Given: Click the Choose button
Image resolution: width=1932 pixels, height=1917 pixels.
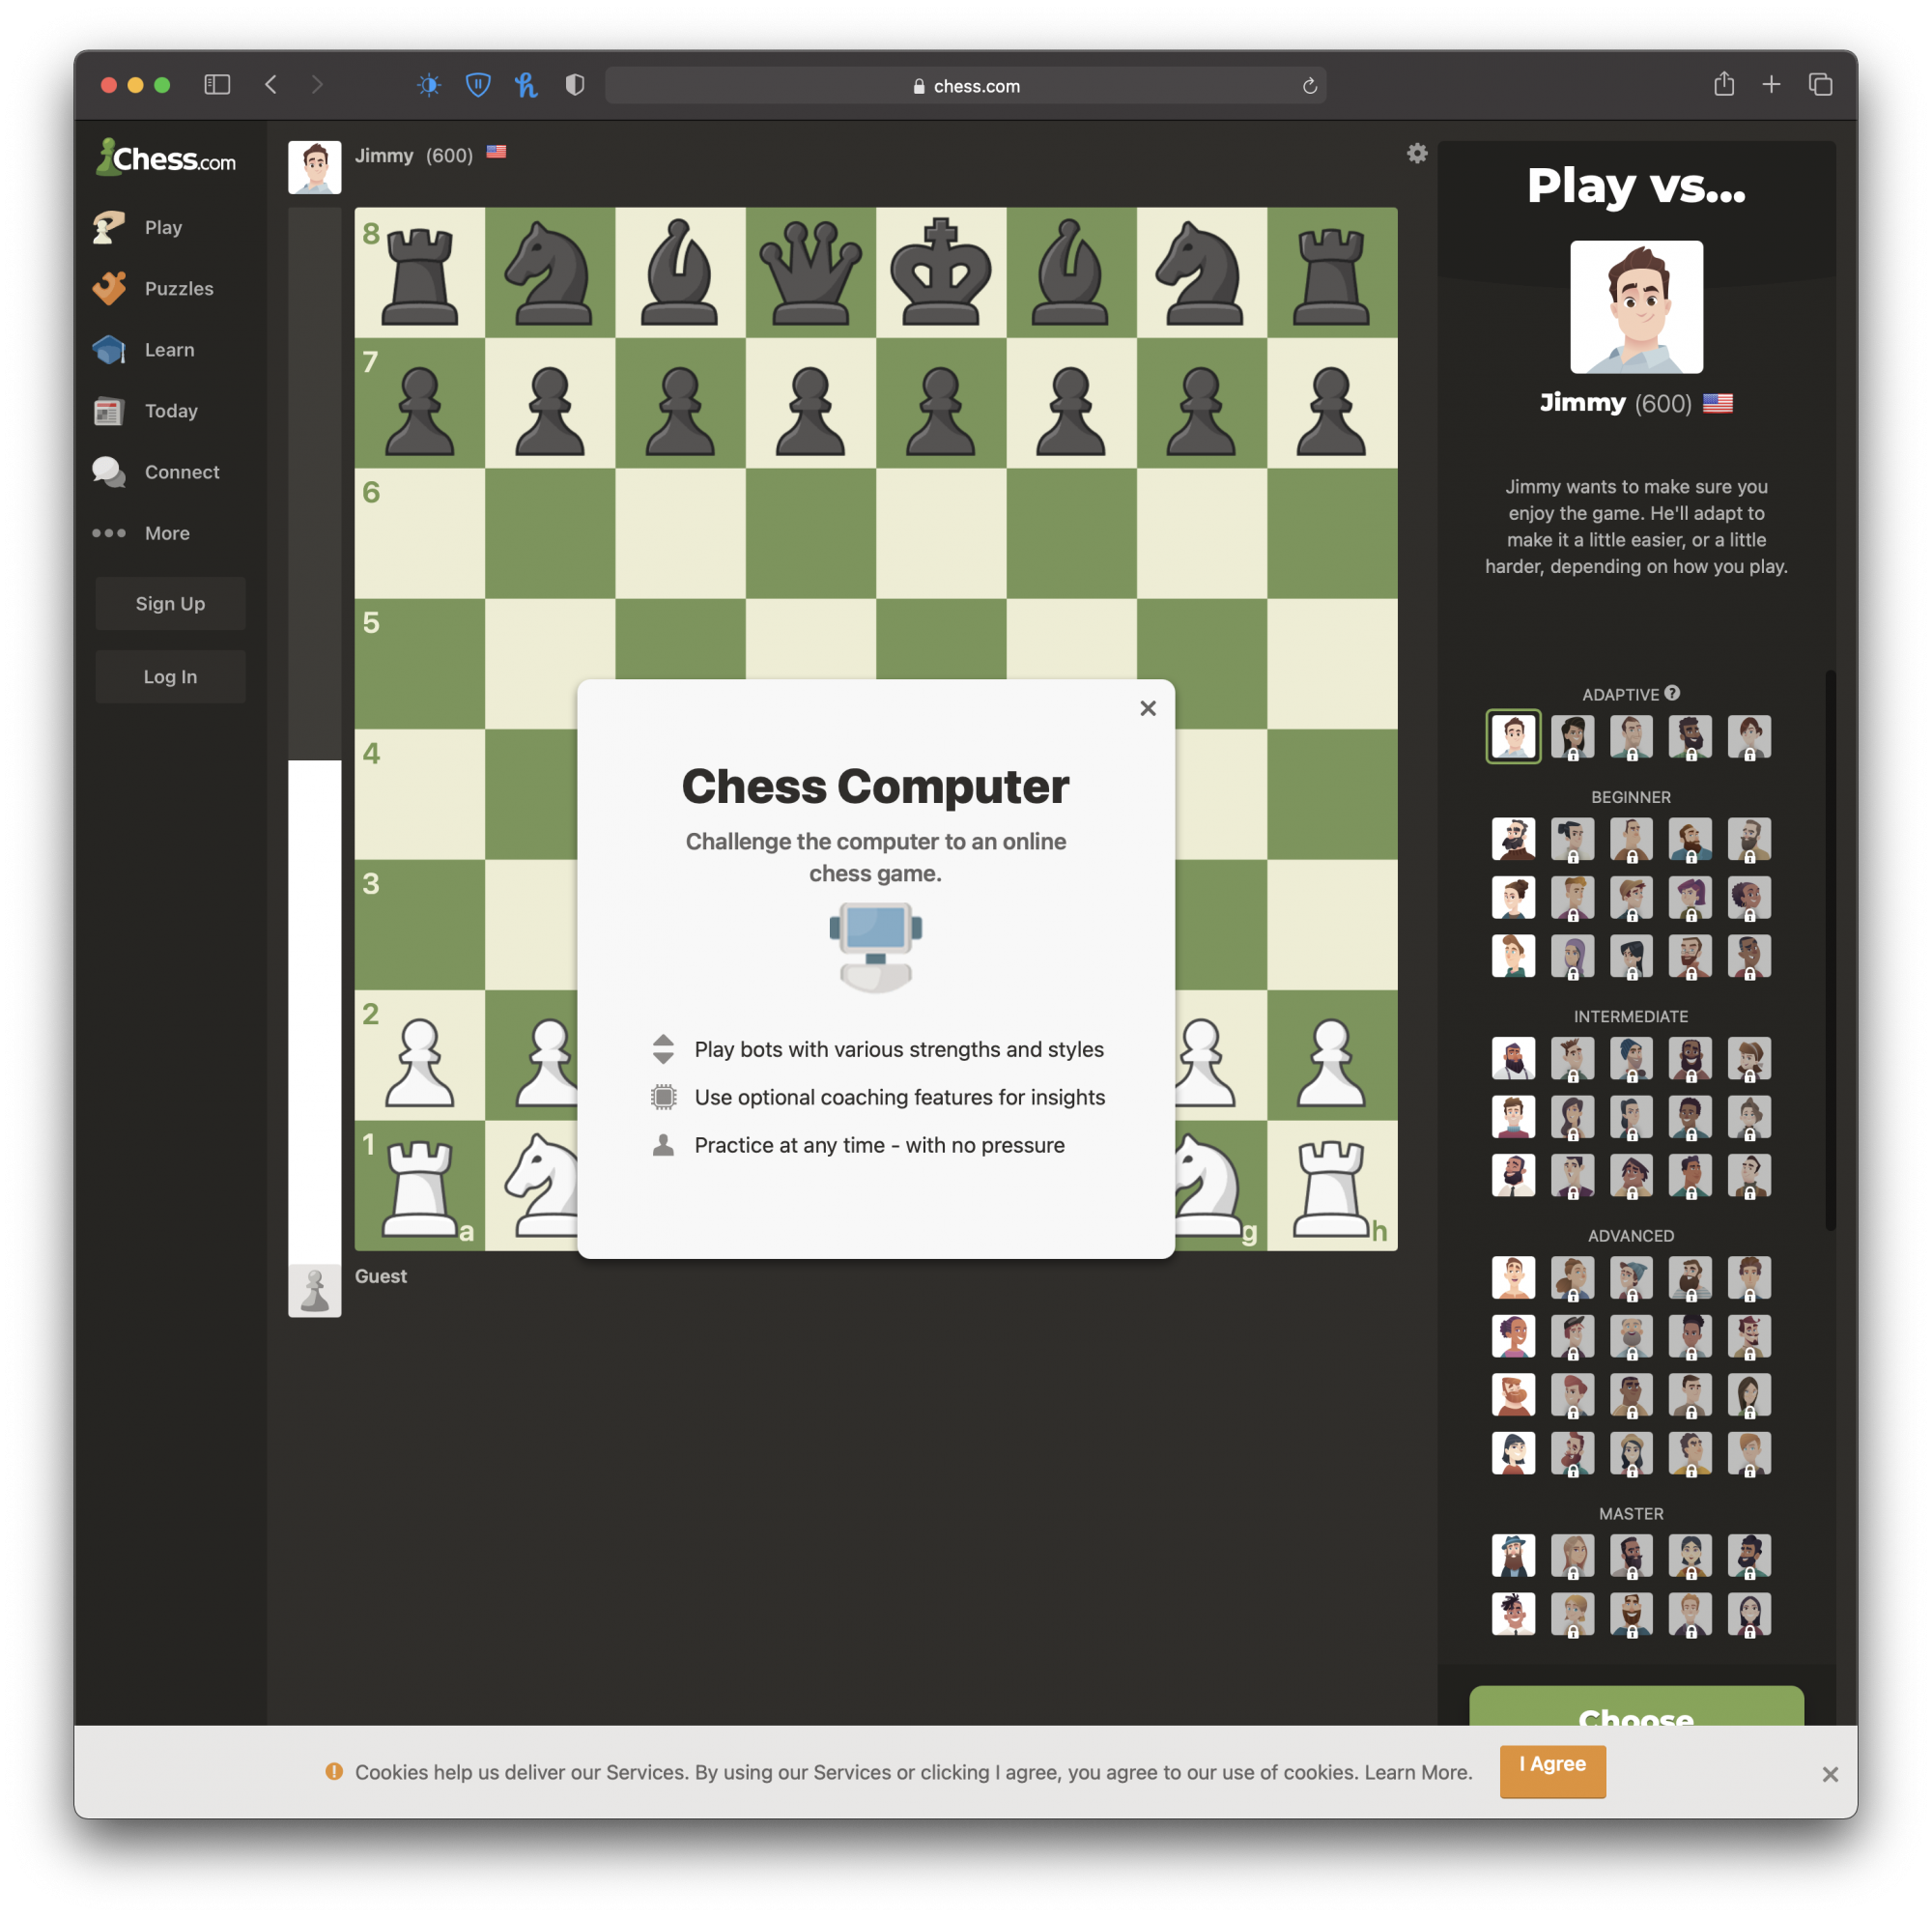Looking at the screenshot, I should pos(1636,1708).
